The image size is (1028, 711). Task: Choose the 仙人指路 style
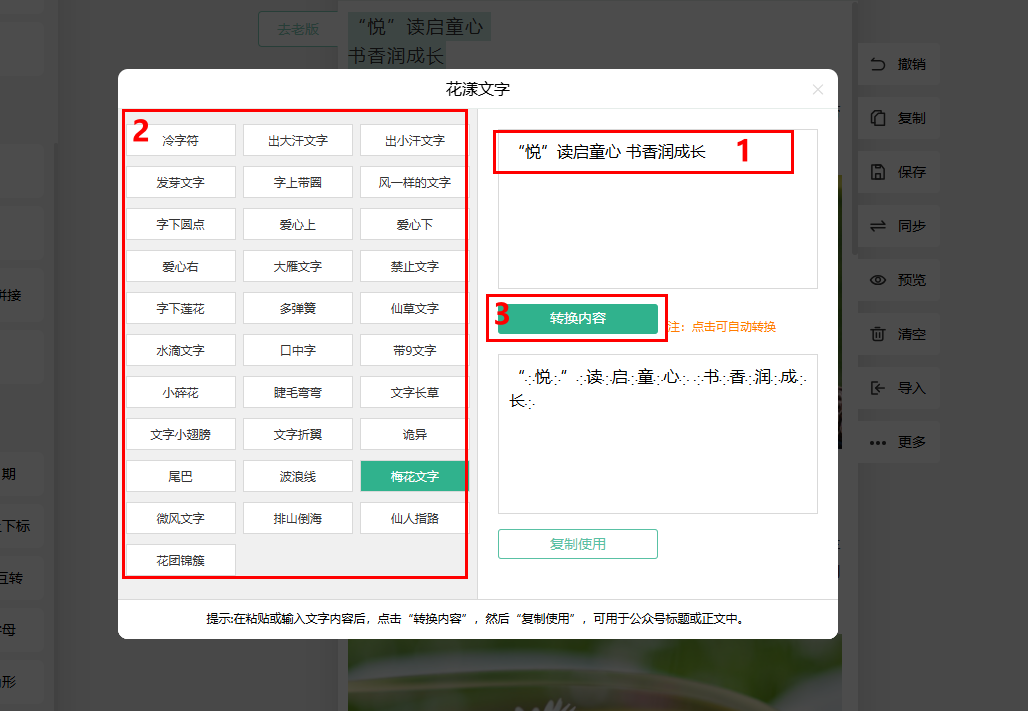click(414, 519)
